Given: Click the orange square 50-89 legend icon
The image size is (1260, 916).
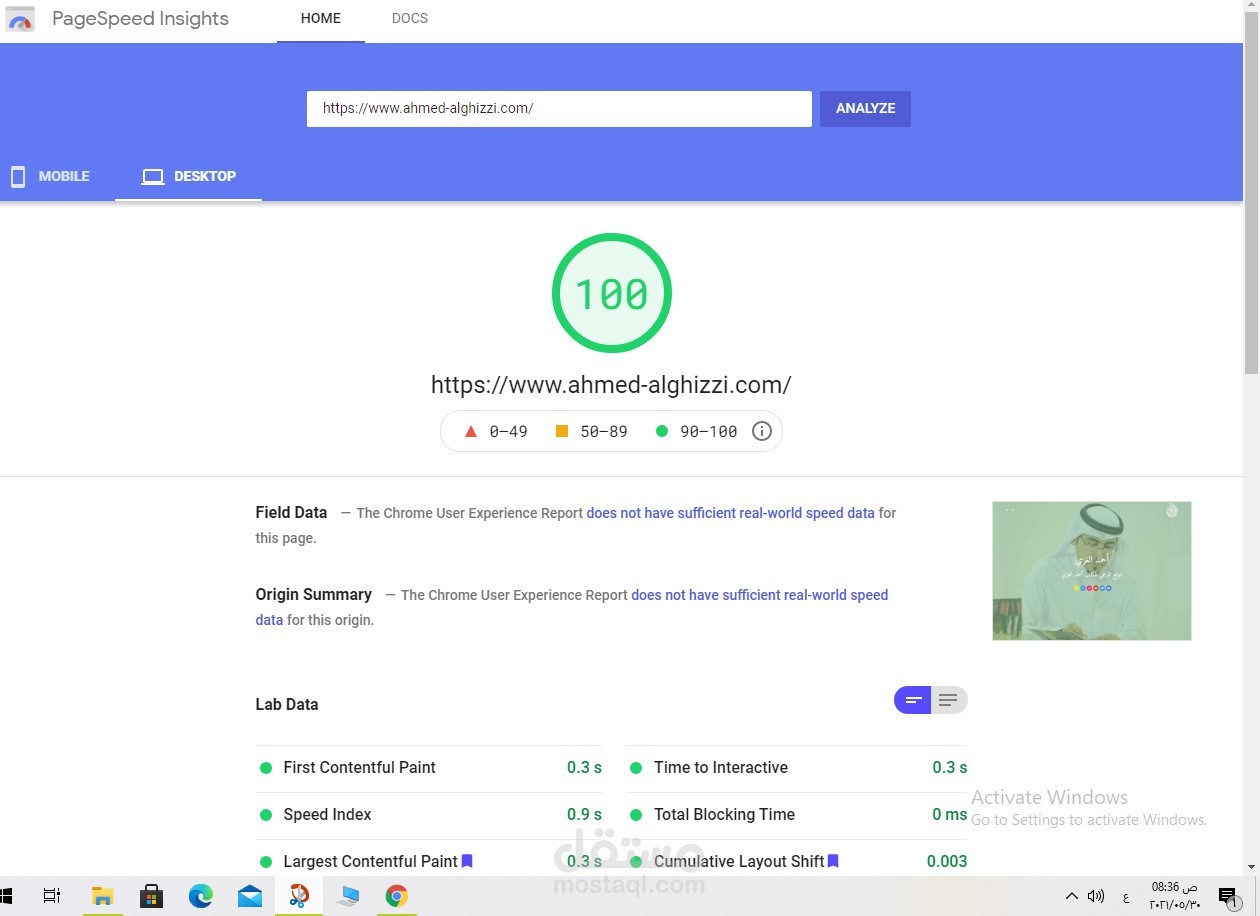Looking at the screenshot, I should click(562, 431).
